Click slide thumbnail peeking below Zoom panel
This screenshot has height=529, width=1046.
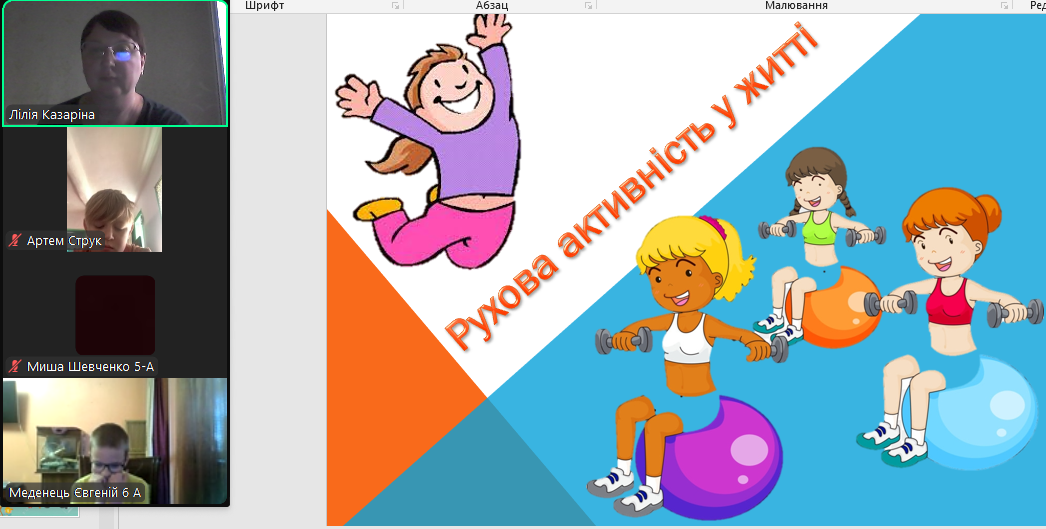(40, 511)
